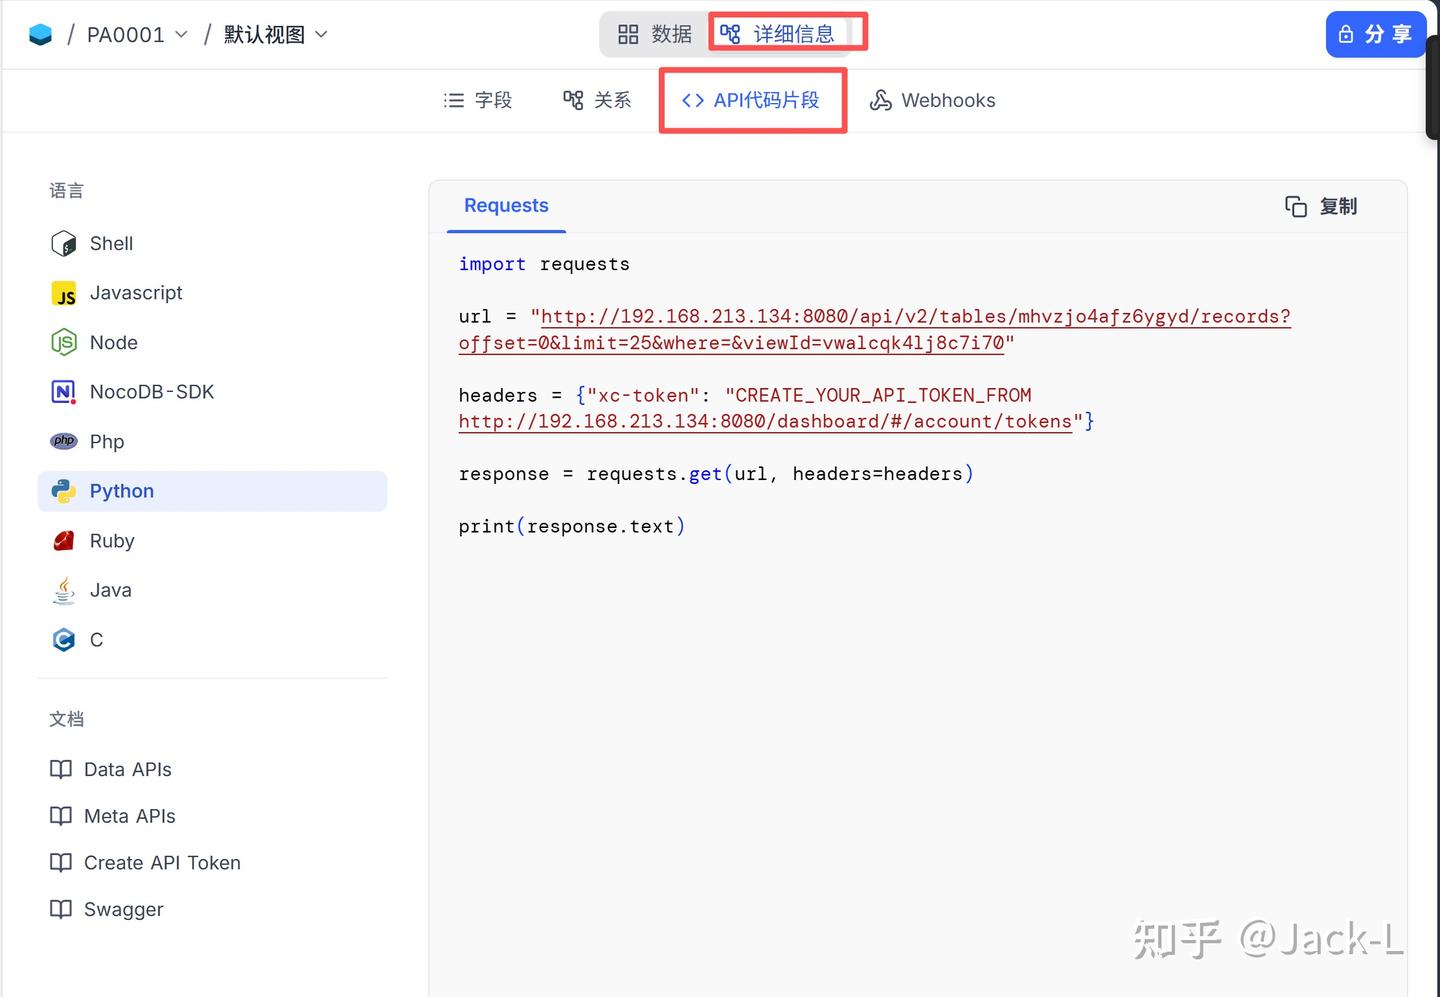
Task: Switch to the Webhooks tab
Action: [x=932, y=101]
